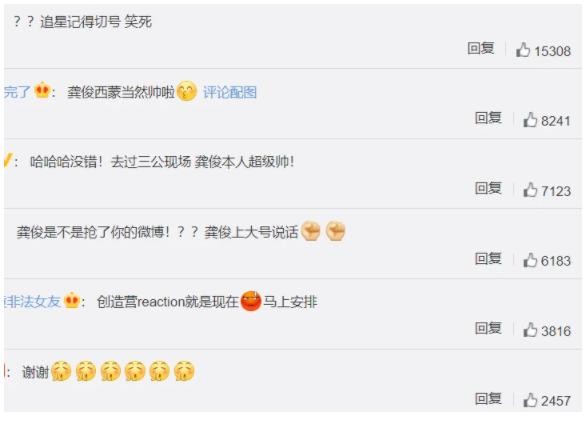Tap thumbs-up icon next to 6183

[x=530, y=260]
